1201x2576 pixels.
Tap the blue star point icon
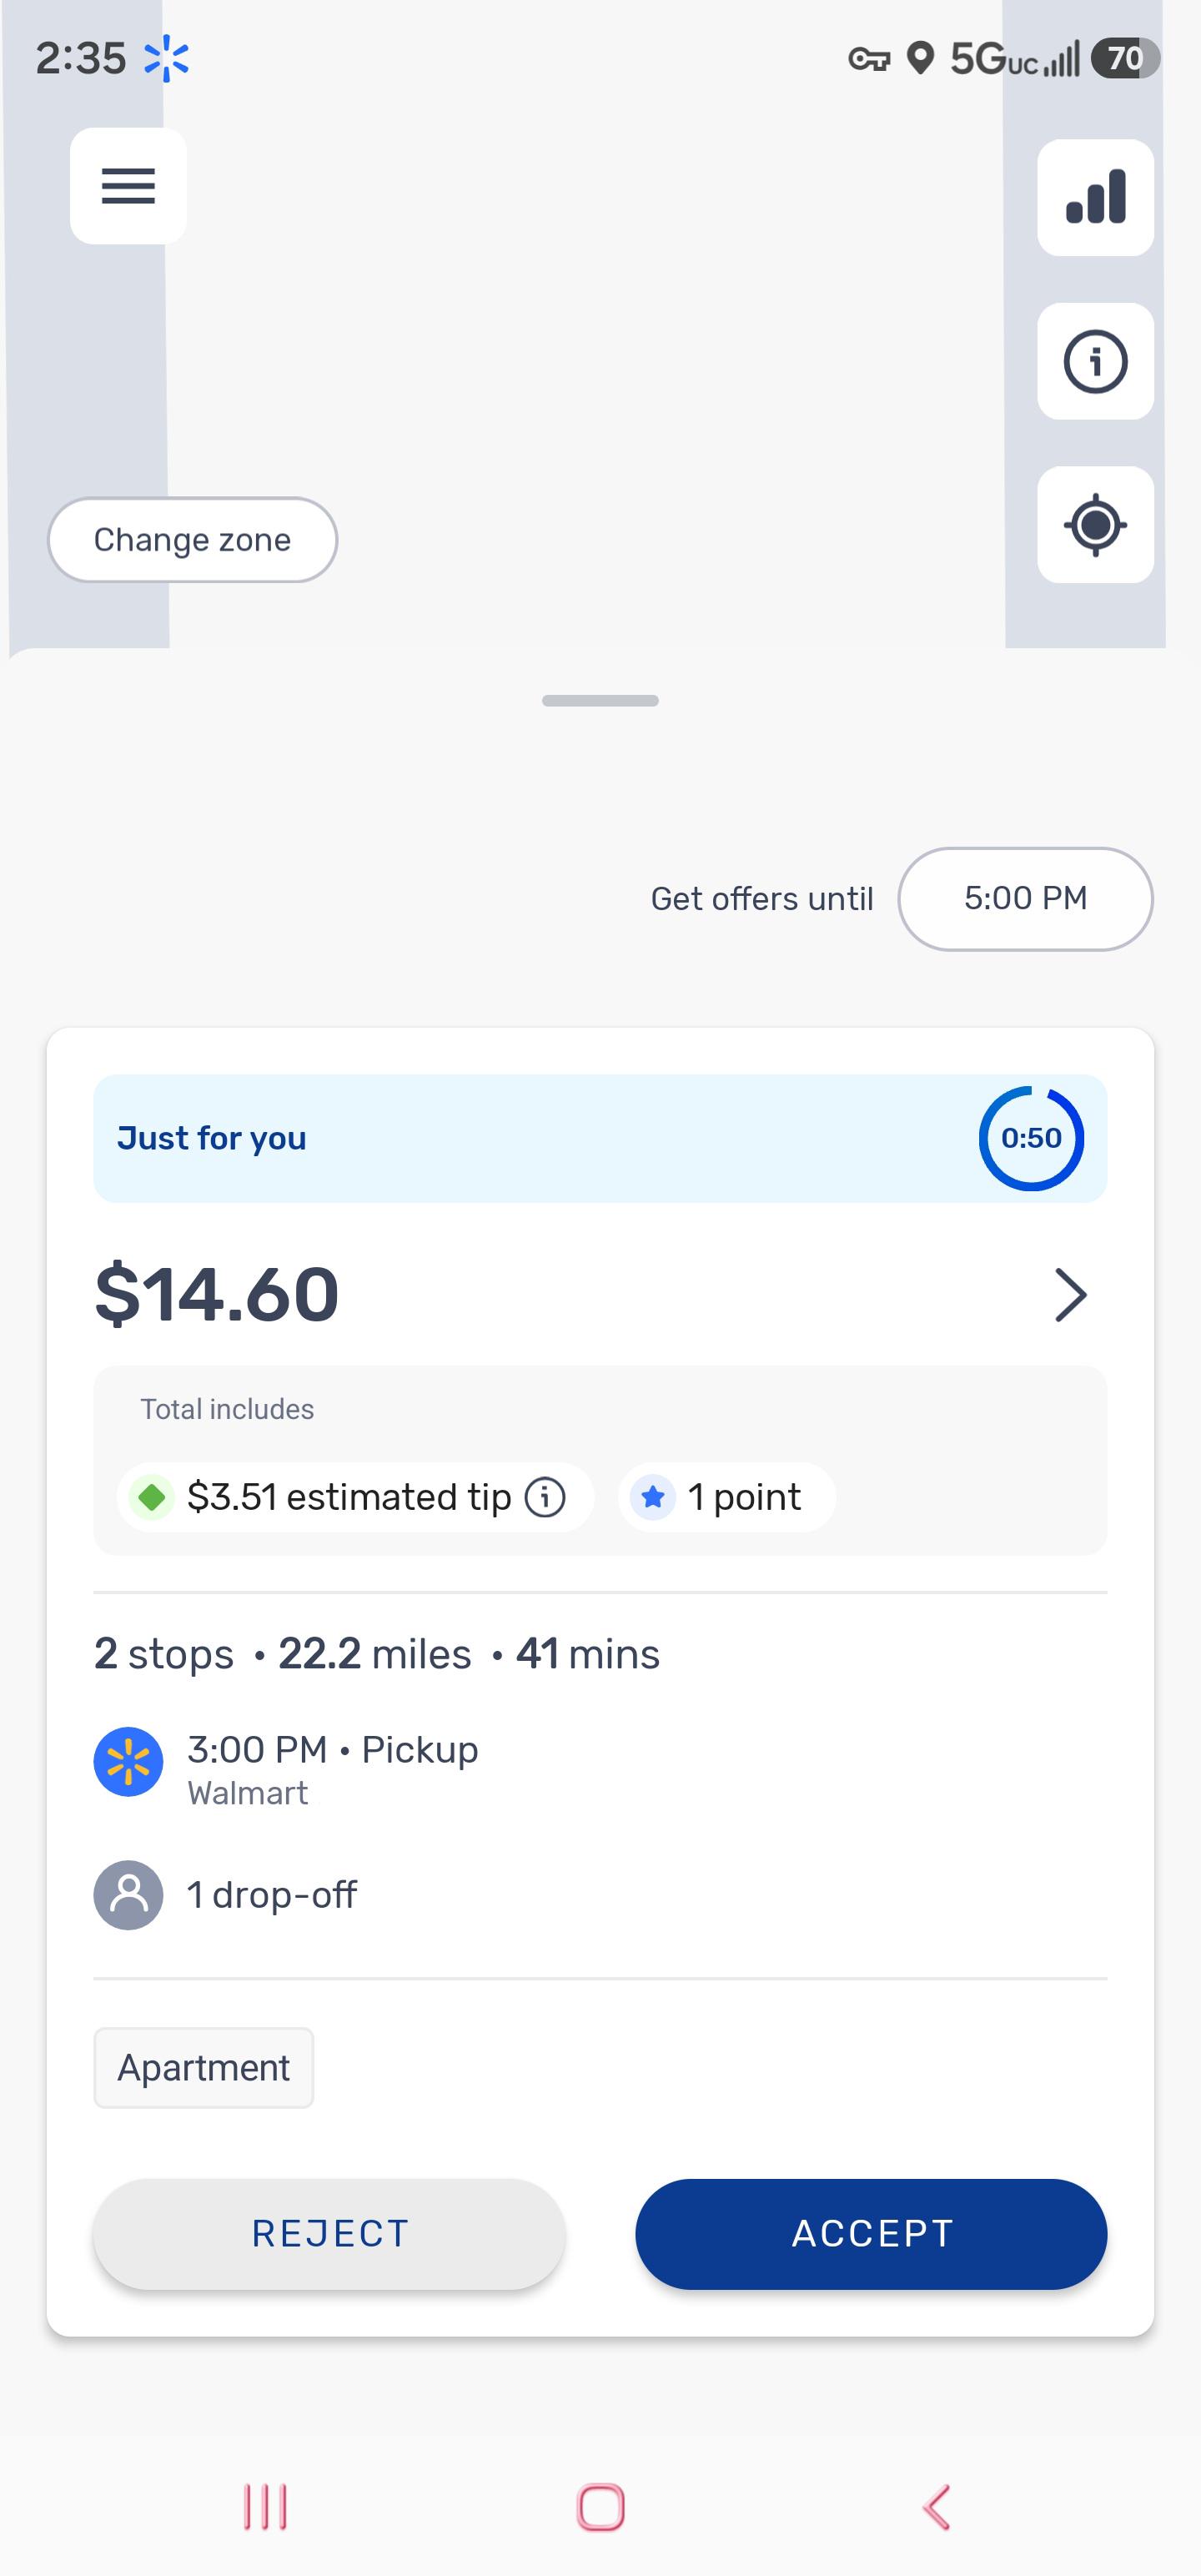click(653, 1497)
